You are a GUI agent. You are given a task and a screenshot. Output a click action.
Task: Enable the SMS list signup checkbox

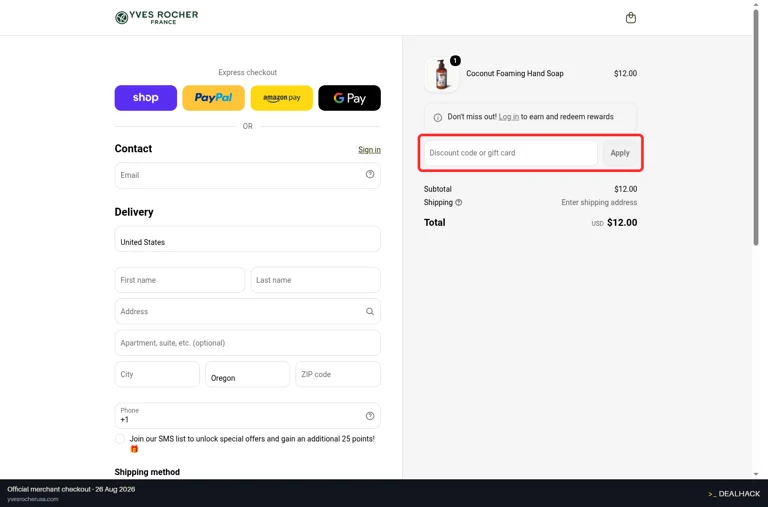[x=120, y=439]
